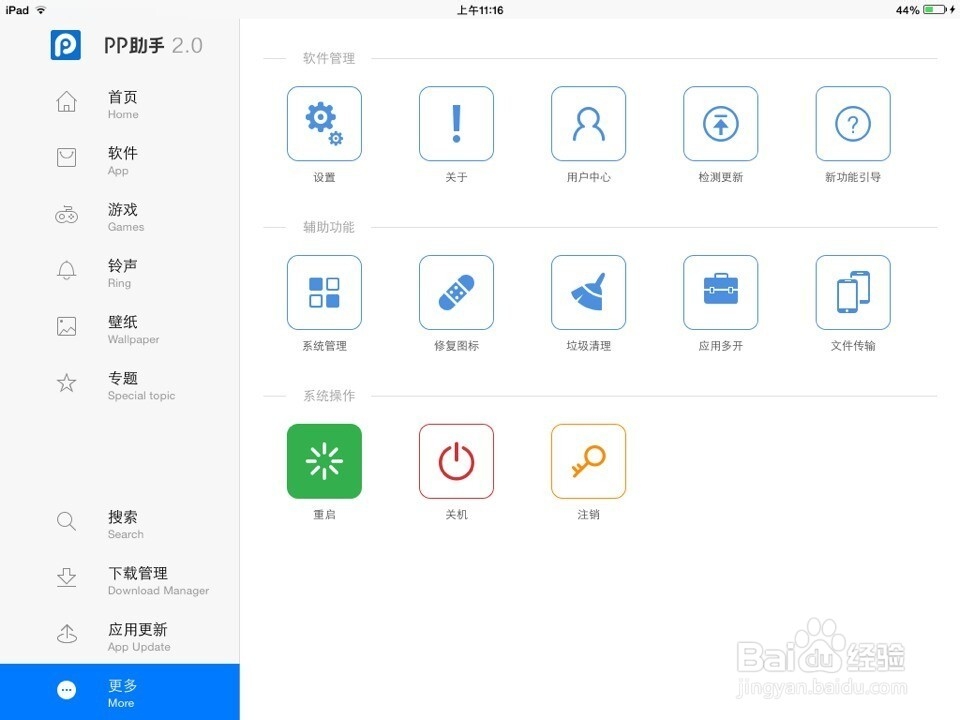Tap the 上午11:16 clock in status bar
This screenshot has height=720, width=960.
[480, 10]
